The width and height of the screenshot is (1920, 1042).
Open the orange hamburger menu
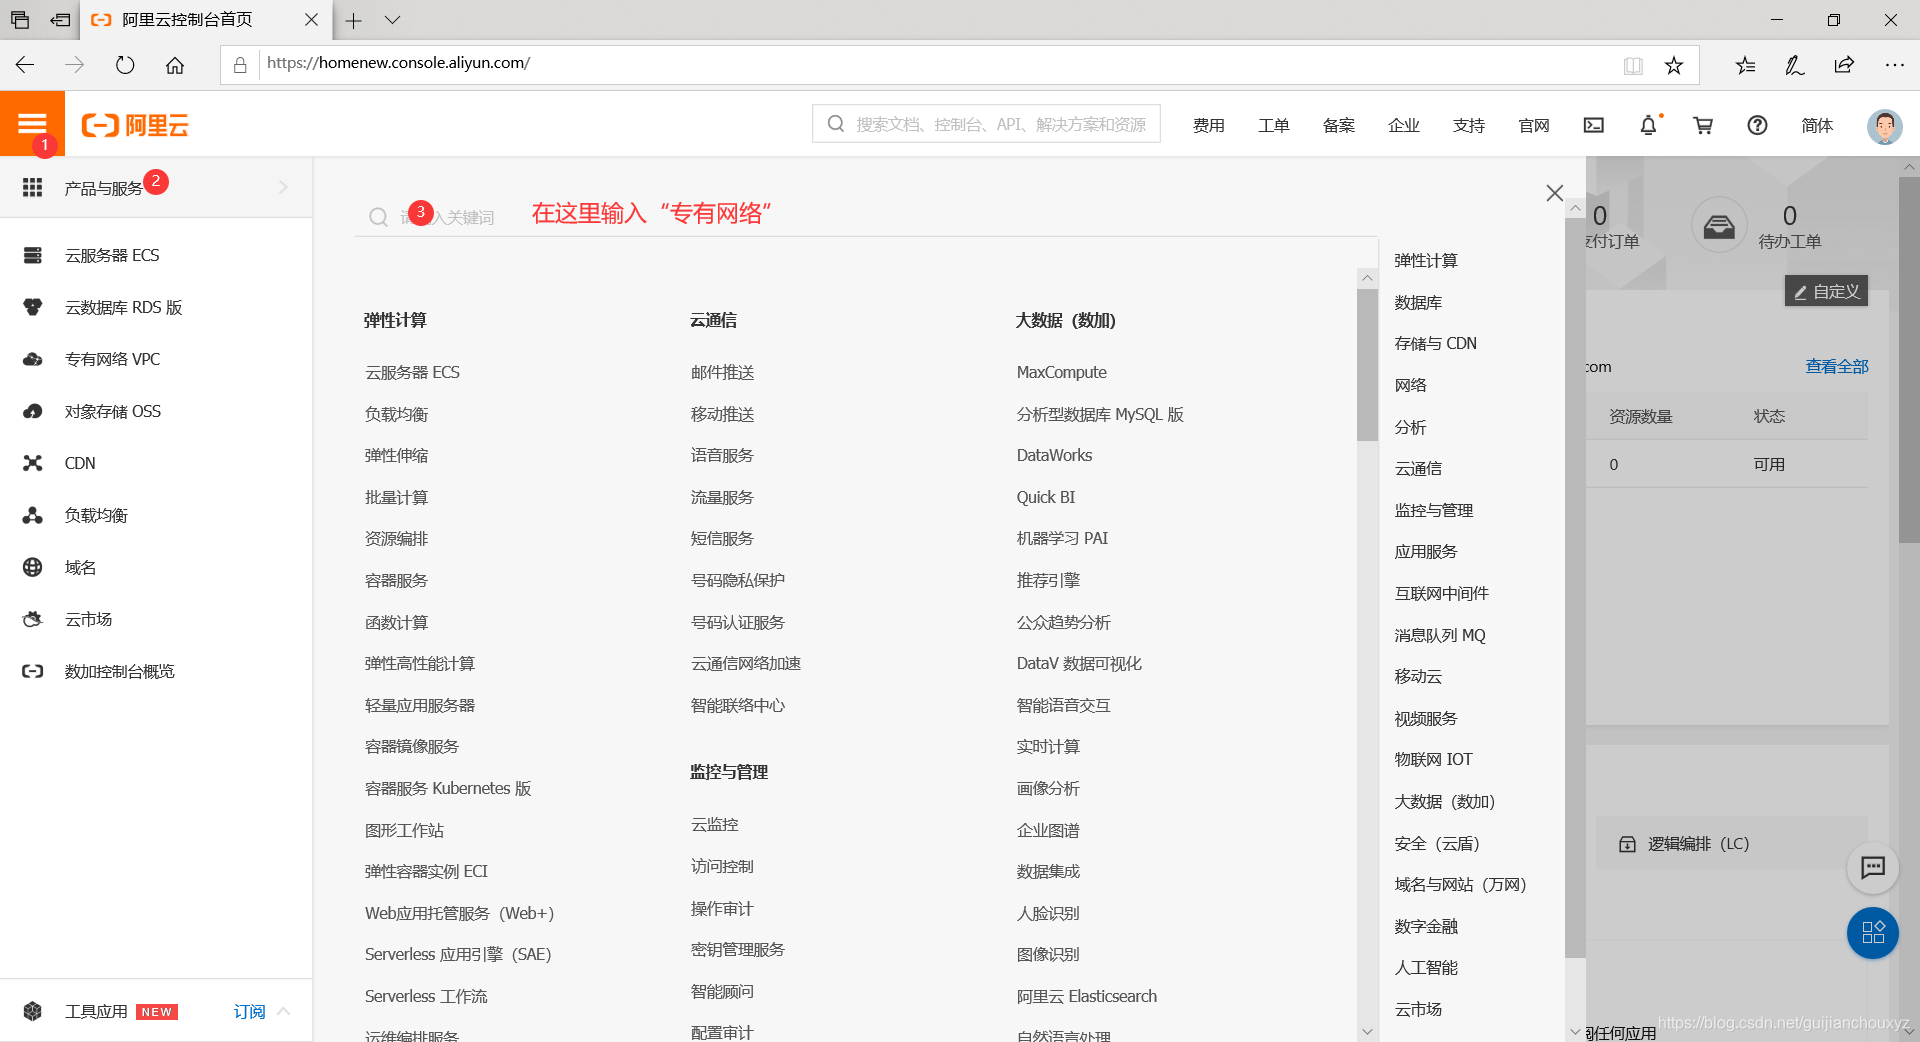coord(32,123)
